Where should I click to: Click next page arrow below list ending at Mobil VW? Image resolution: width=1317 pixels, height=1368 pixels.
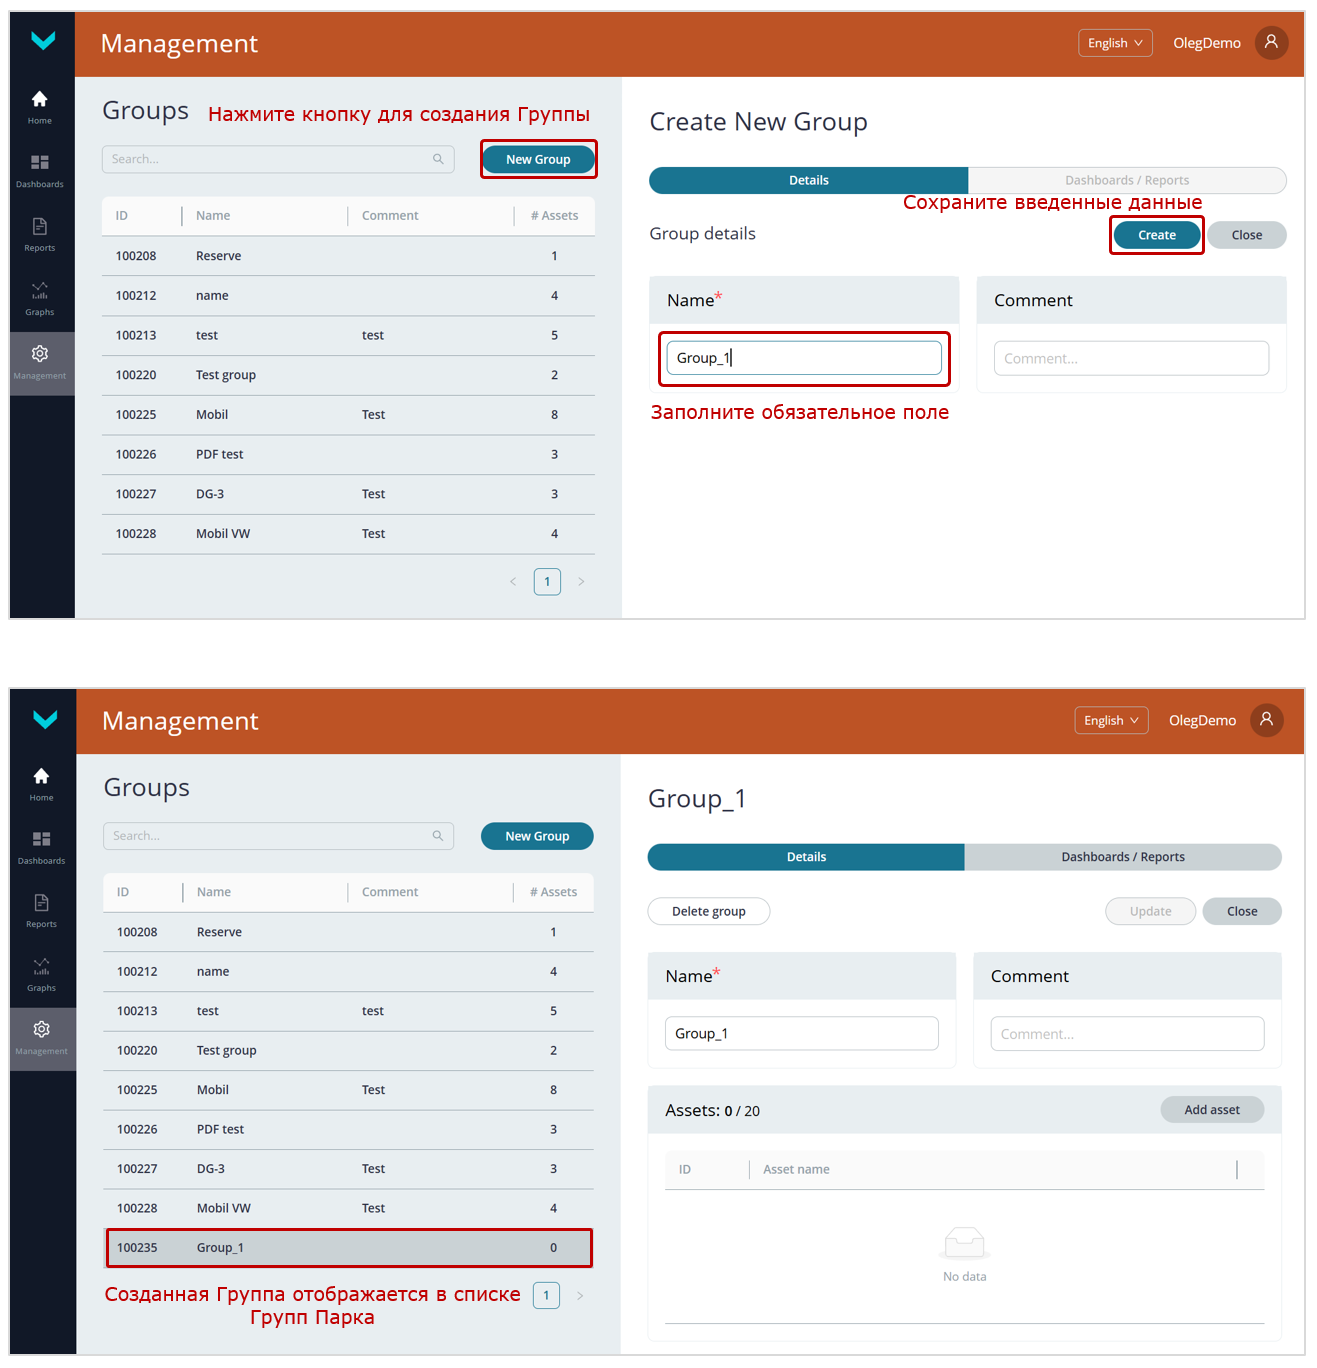point(581,582)
